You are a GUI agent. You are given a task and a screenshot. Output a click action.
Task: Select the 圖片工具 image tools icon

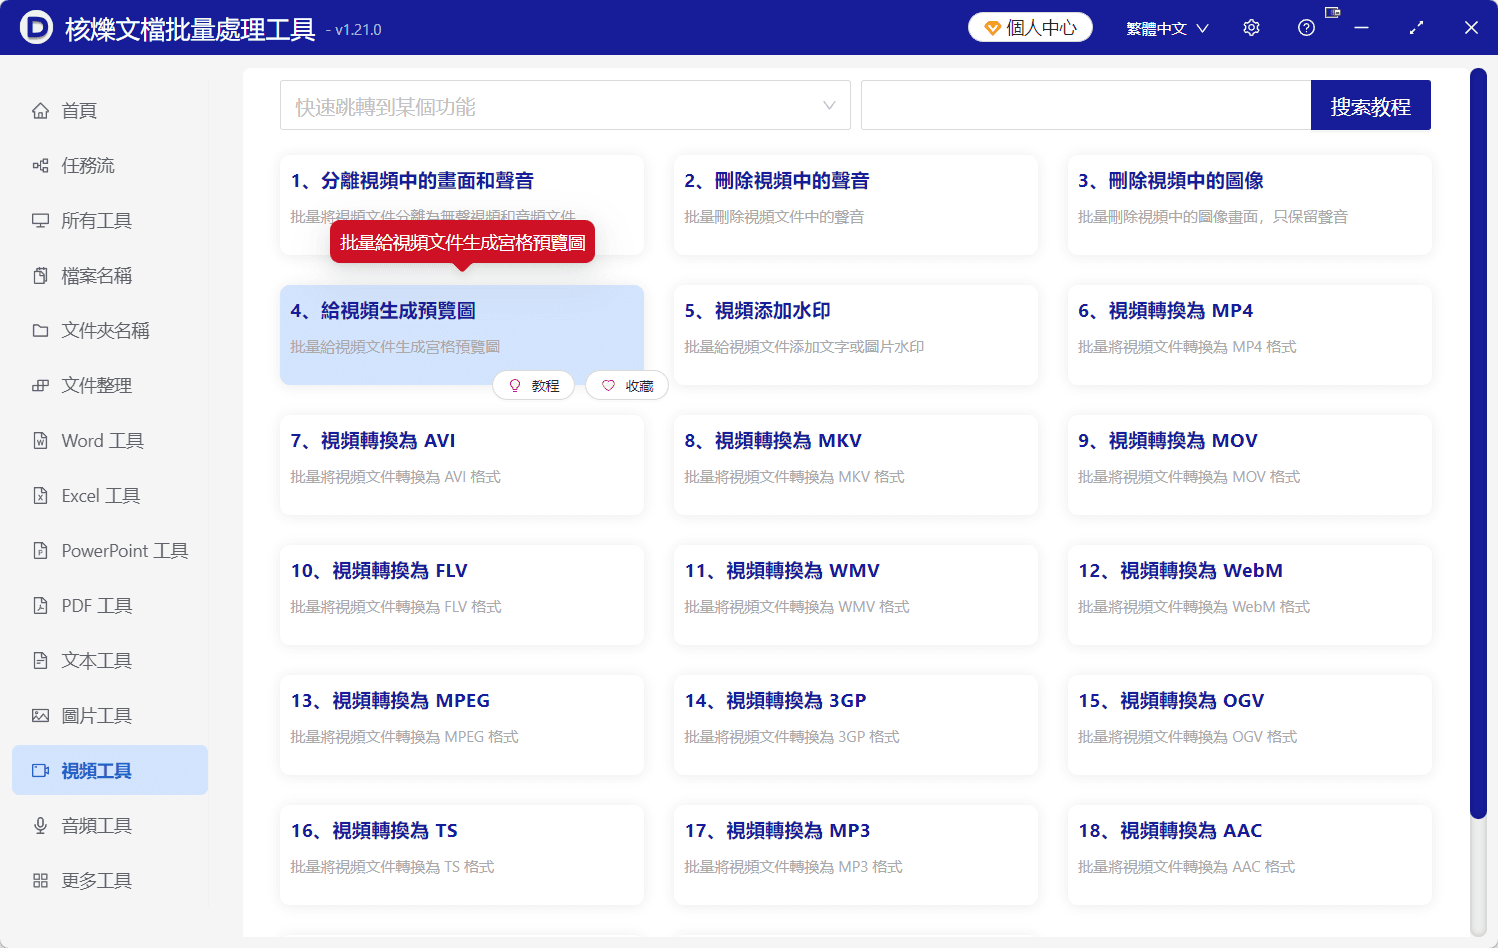tap(38, 715)
